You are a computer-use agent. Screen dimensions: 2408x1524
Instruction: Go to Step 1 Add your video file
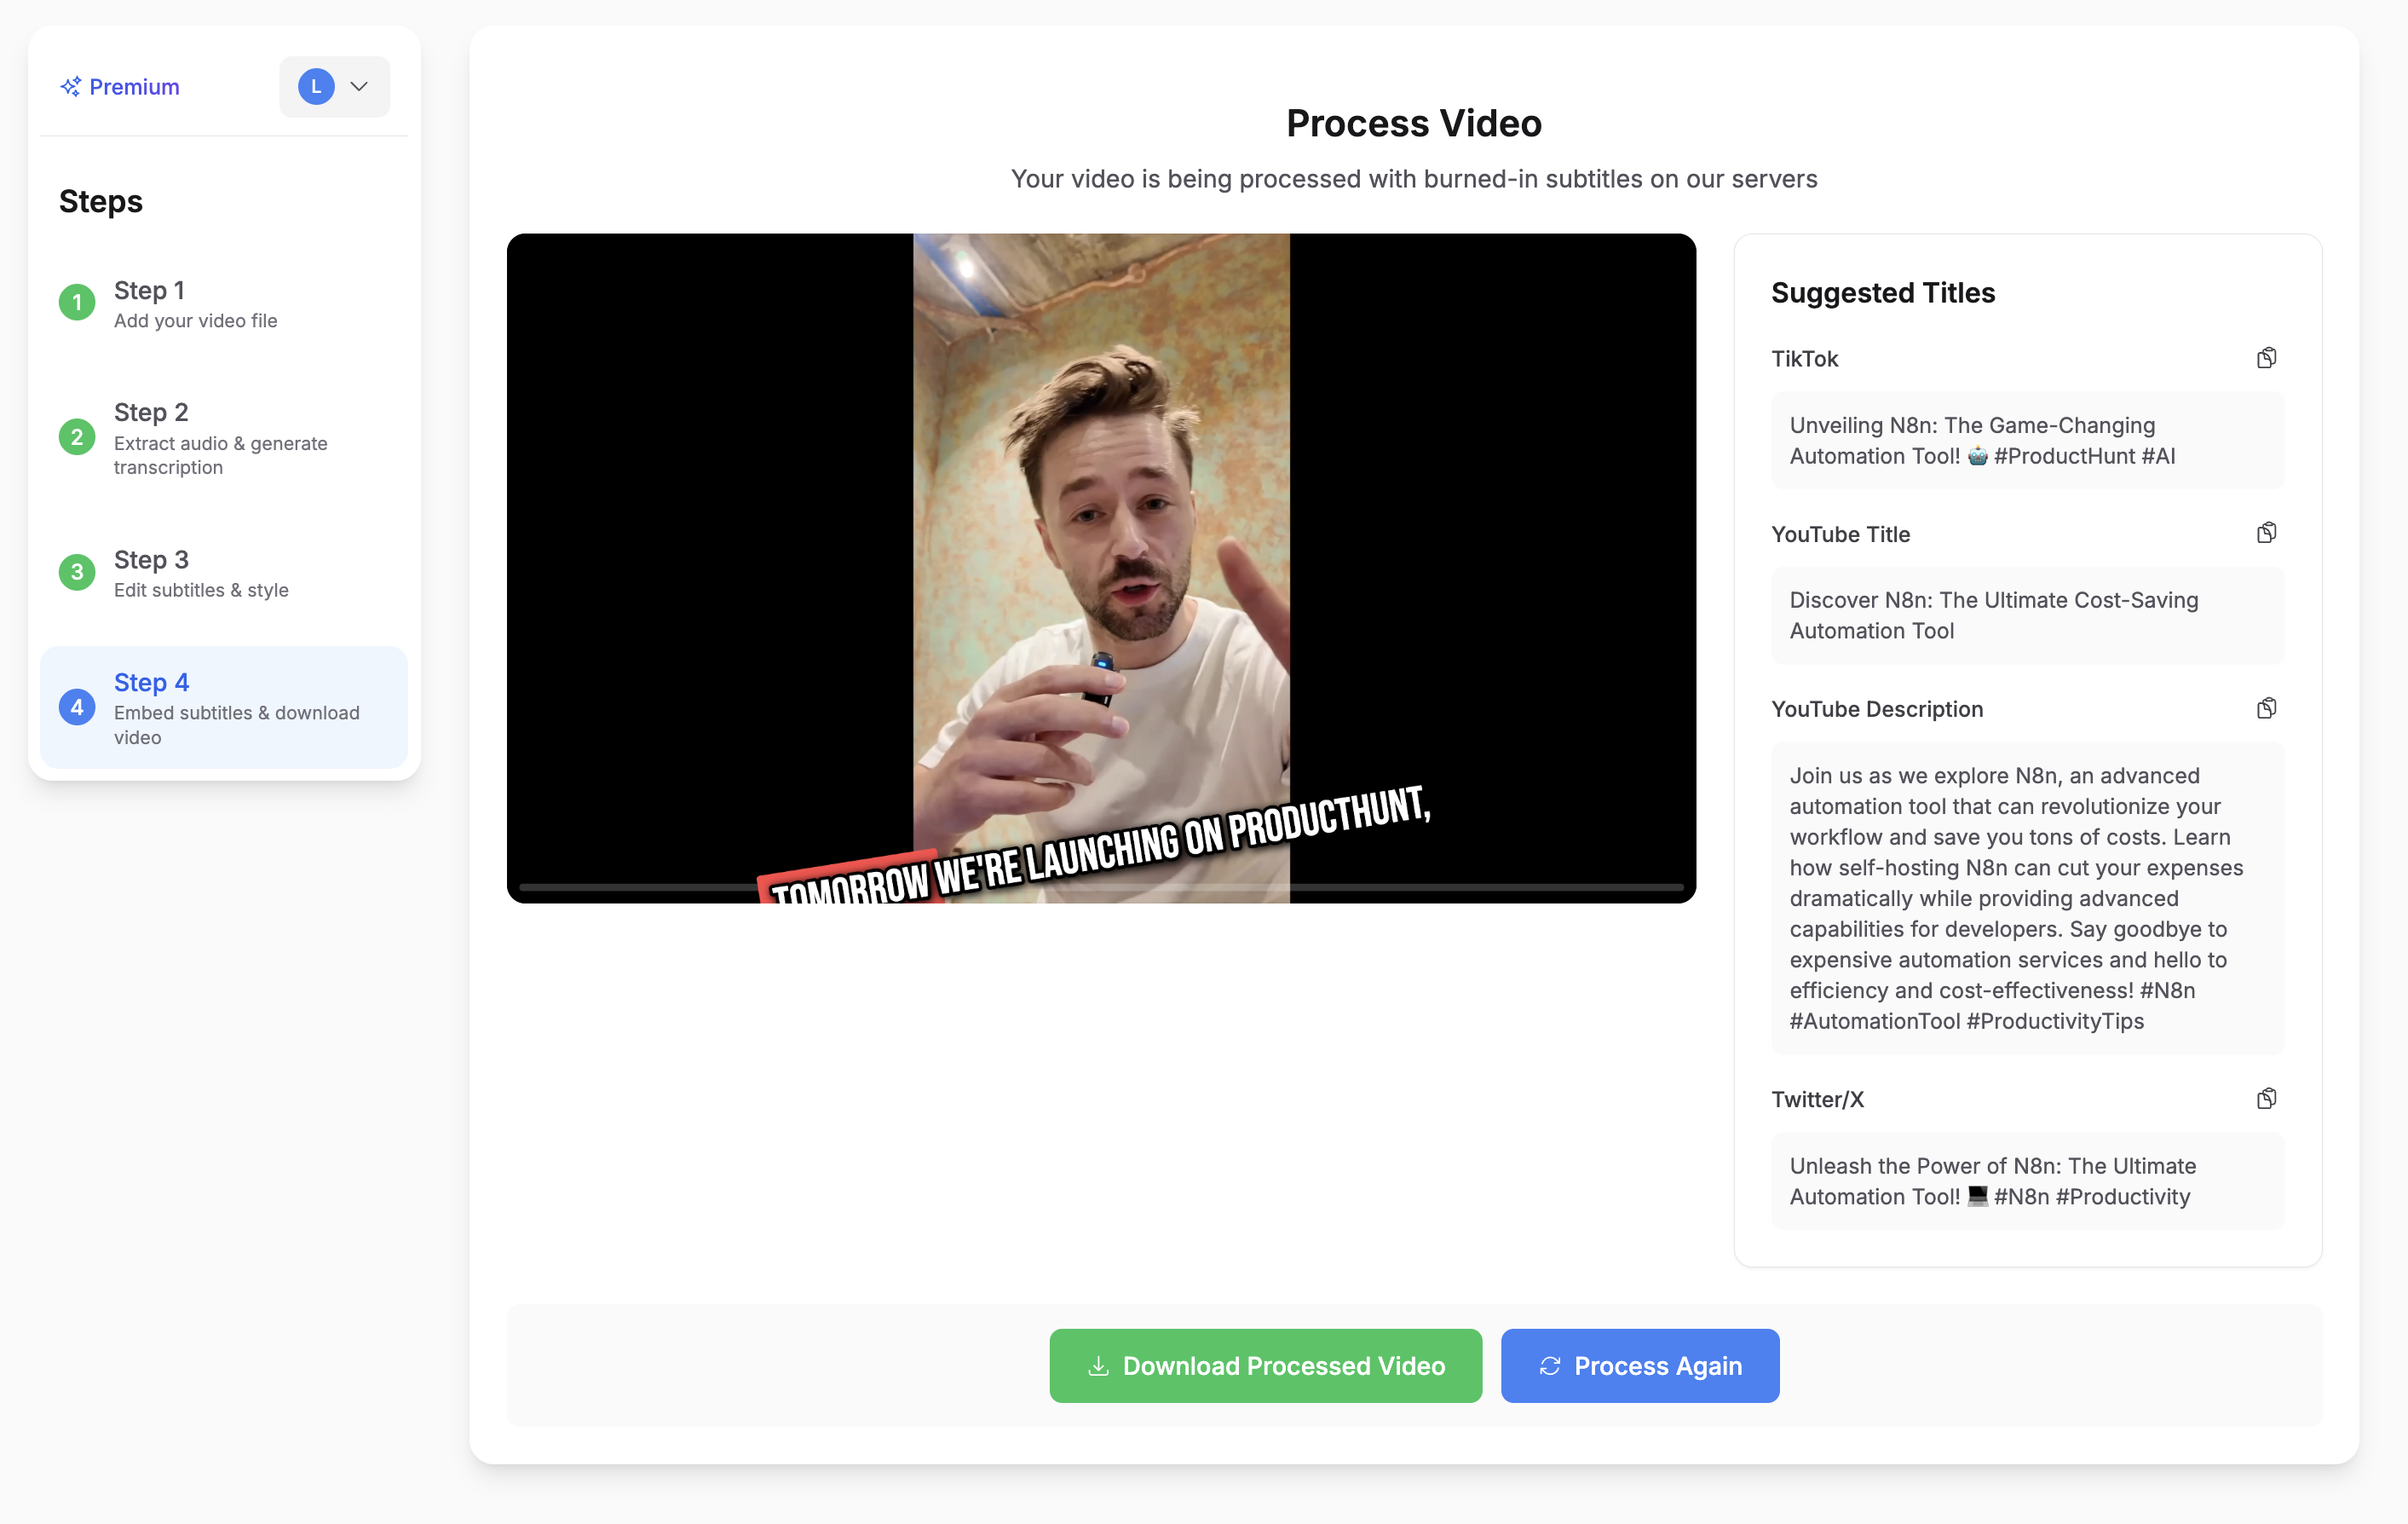(x=196, y=304)
